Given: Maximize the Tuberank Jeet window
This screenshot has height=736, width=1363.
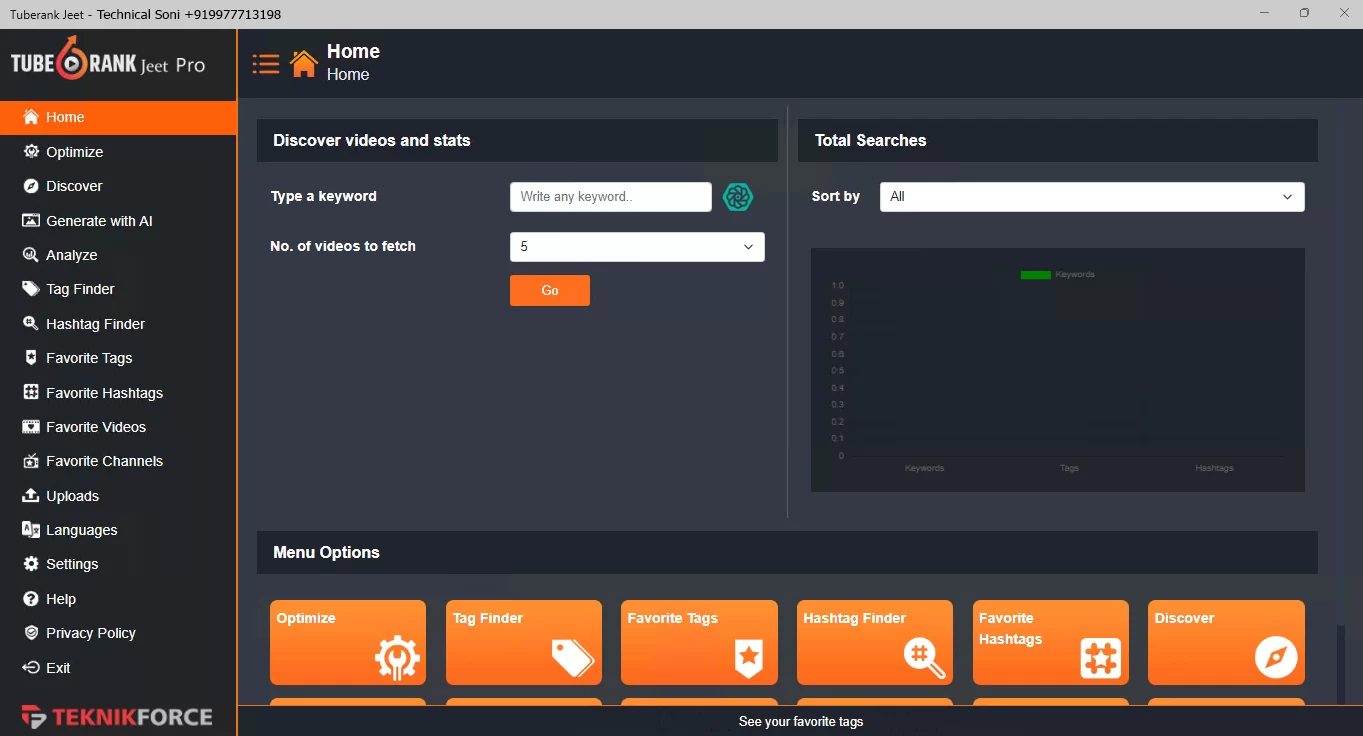Looking at the screenshot, I should point(1304,13).
